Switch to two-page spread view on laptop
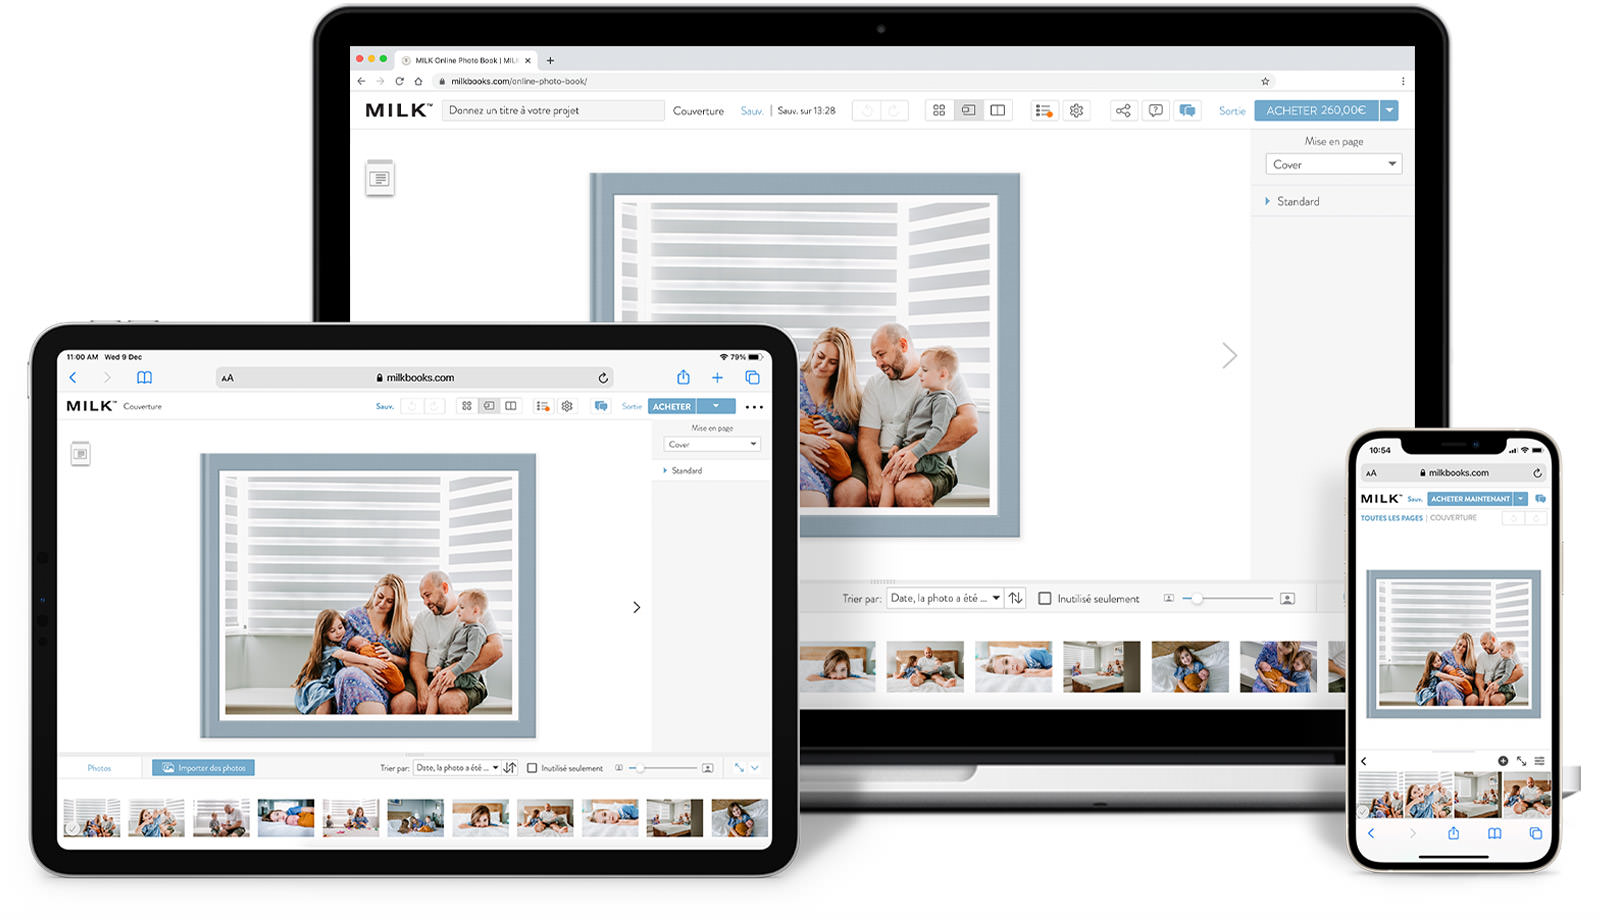Image resolution: width=1600 pixels, height=920 pixels. click(x=998, y=110)
